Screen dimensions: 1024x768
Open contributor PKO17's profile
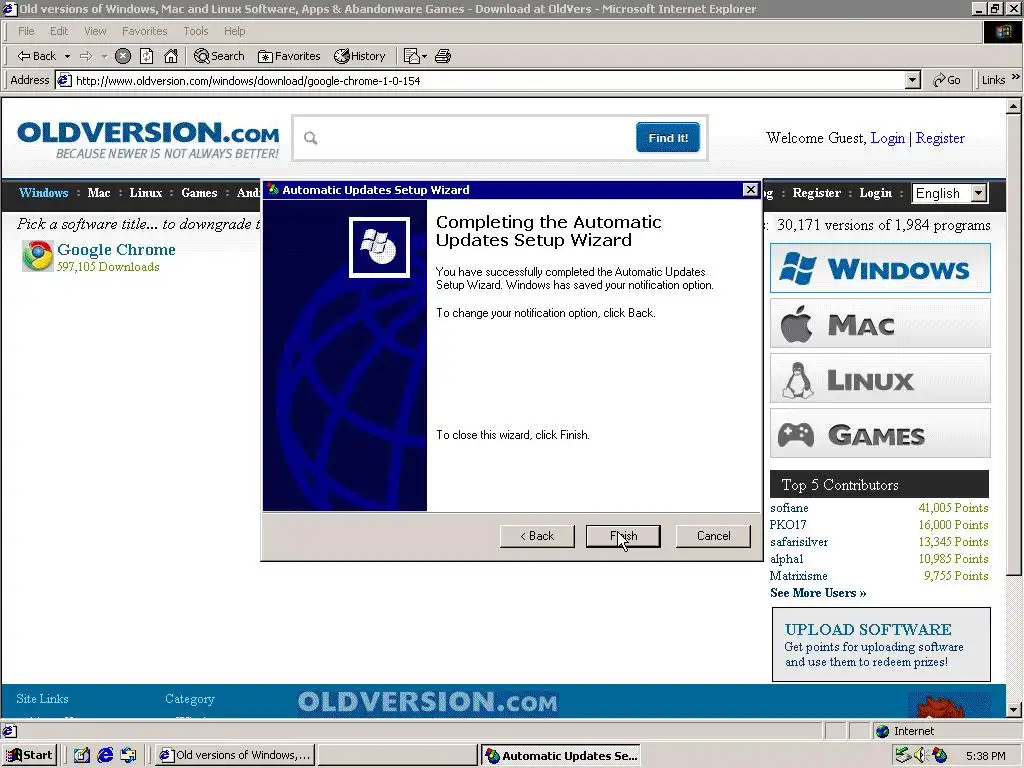coord(788,524)
